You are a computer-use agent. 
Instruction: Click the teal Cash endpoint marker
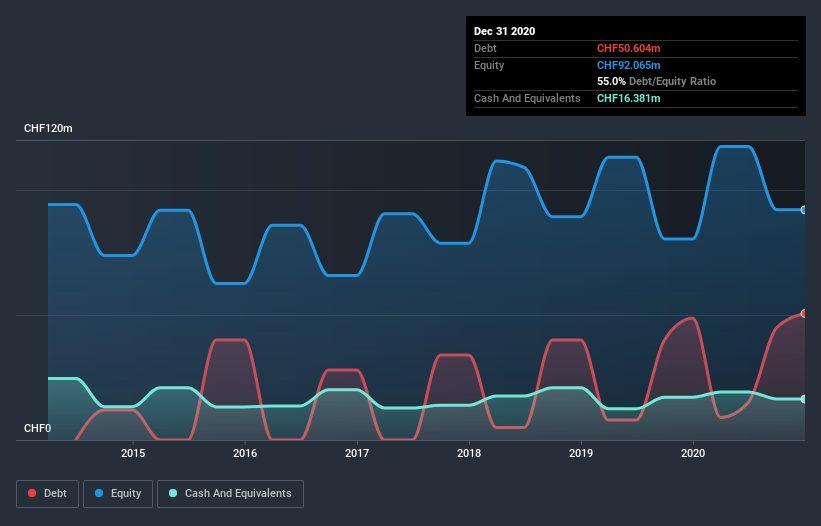[x=804, y=399]
